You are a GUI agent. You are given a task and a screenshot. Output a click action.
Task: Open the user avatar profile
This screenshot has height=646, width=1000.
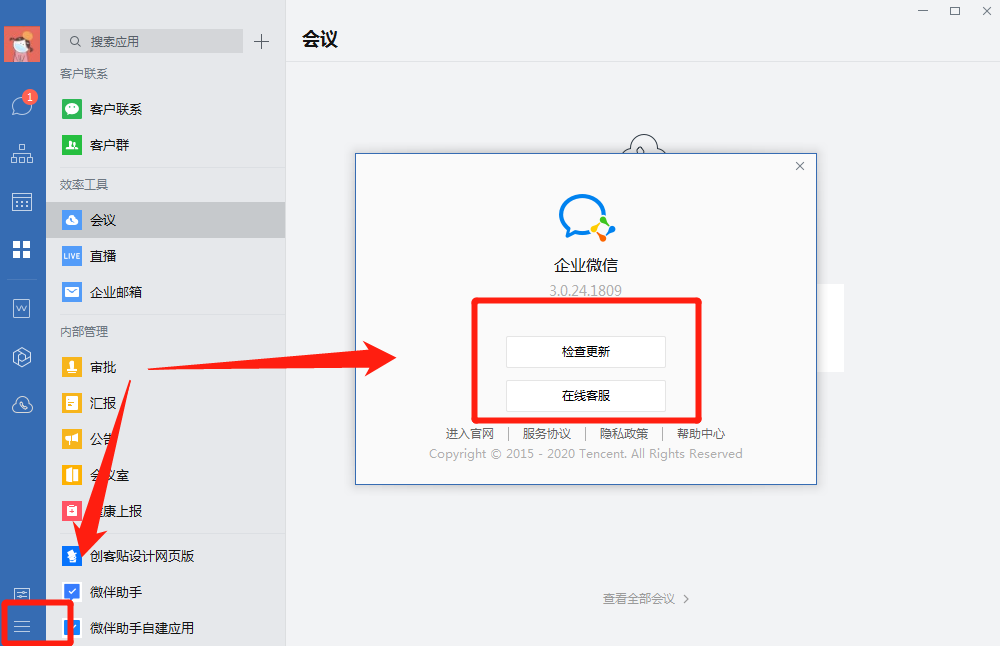22,44
